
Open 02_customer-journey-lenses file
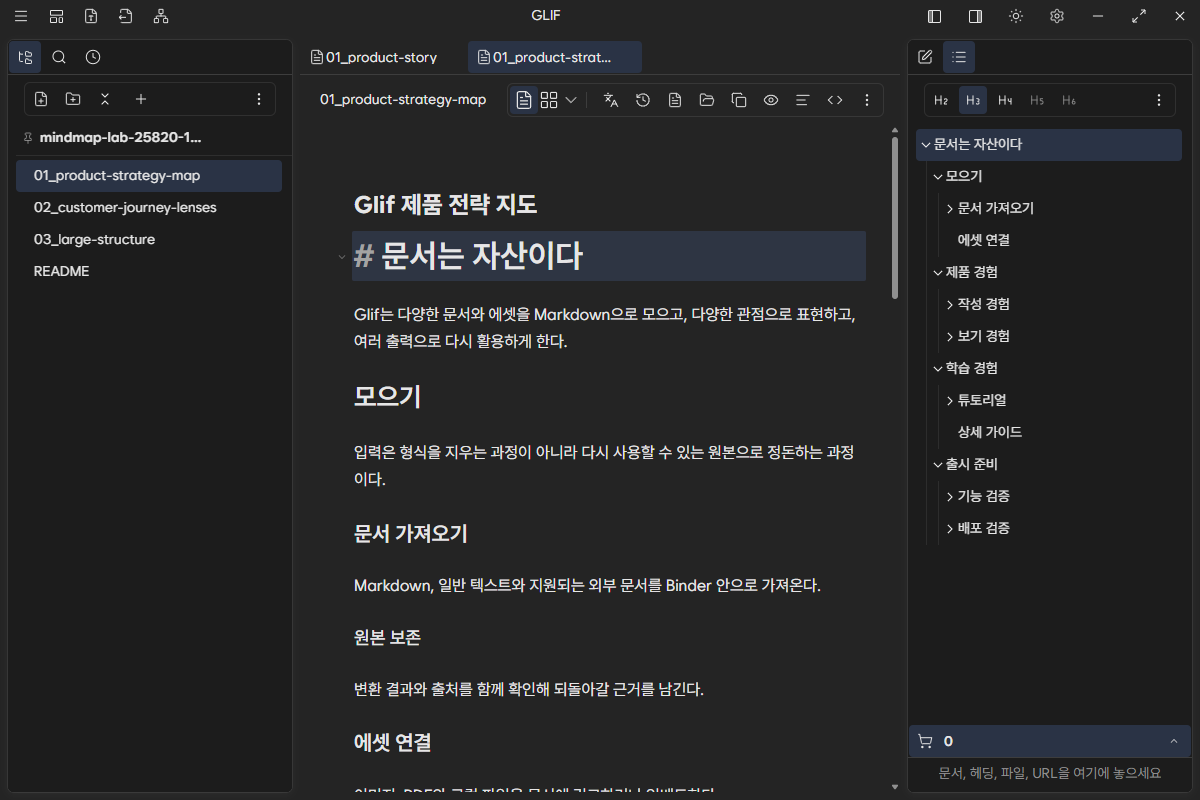[x=149, y=207]
